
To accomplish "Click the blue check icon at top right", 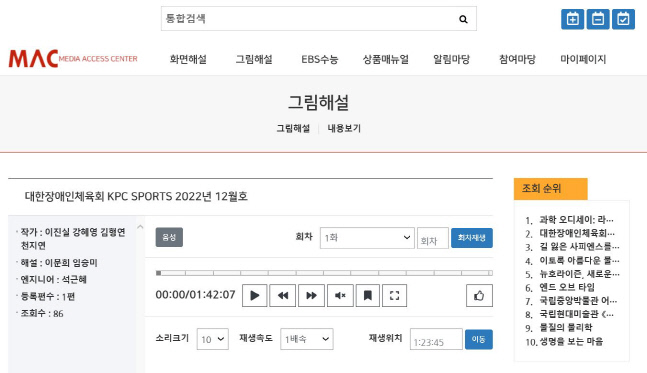I will click(623, 19).
